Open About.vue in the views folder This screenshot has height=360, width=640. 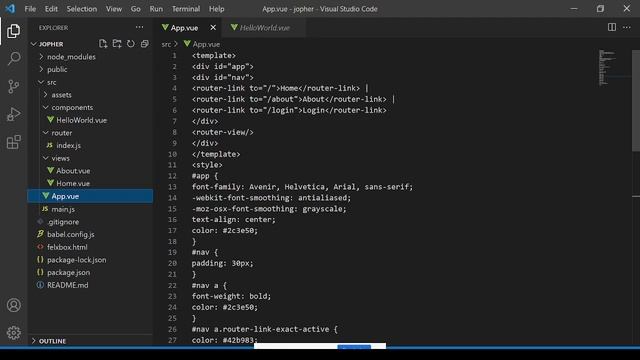coord(90,171)
